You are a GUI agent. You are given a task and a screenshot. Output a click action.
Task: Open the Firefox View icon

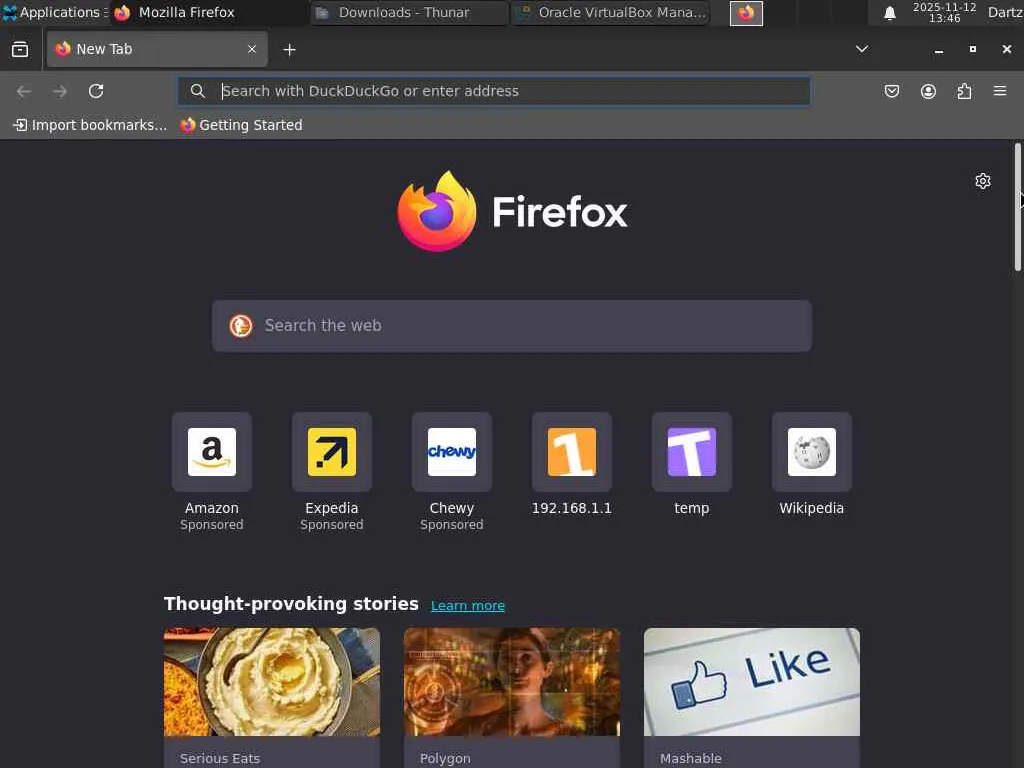tap(20, 50)
